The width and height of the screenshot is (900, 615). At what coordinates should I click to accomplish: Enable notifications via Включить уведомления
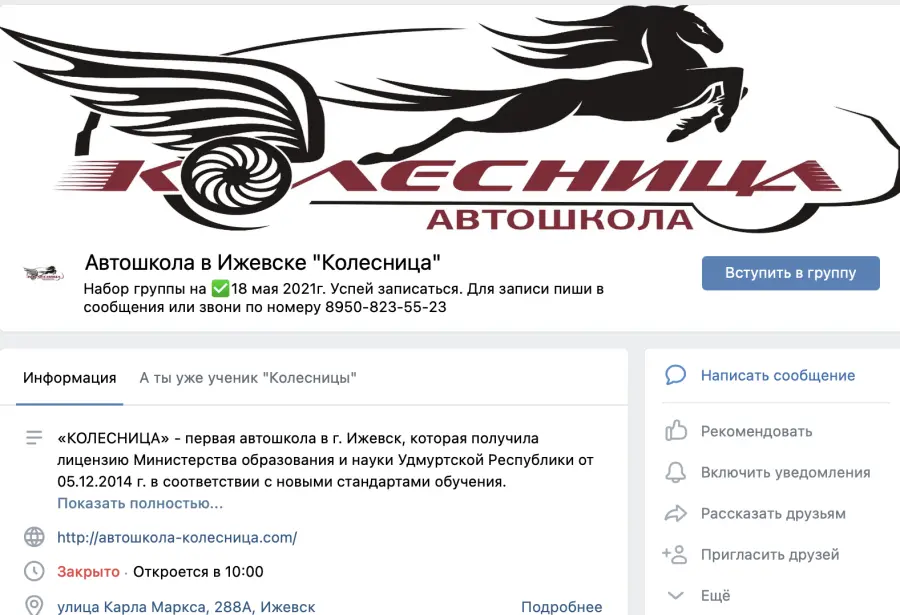(785, 473)
